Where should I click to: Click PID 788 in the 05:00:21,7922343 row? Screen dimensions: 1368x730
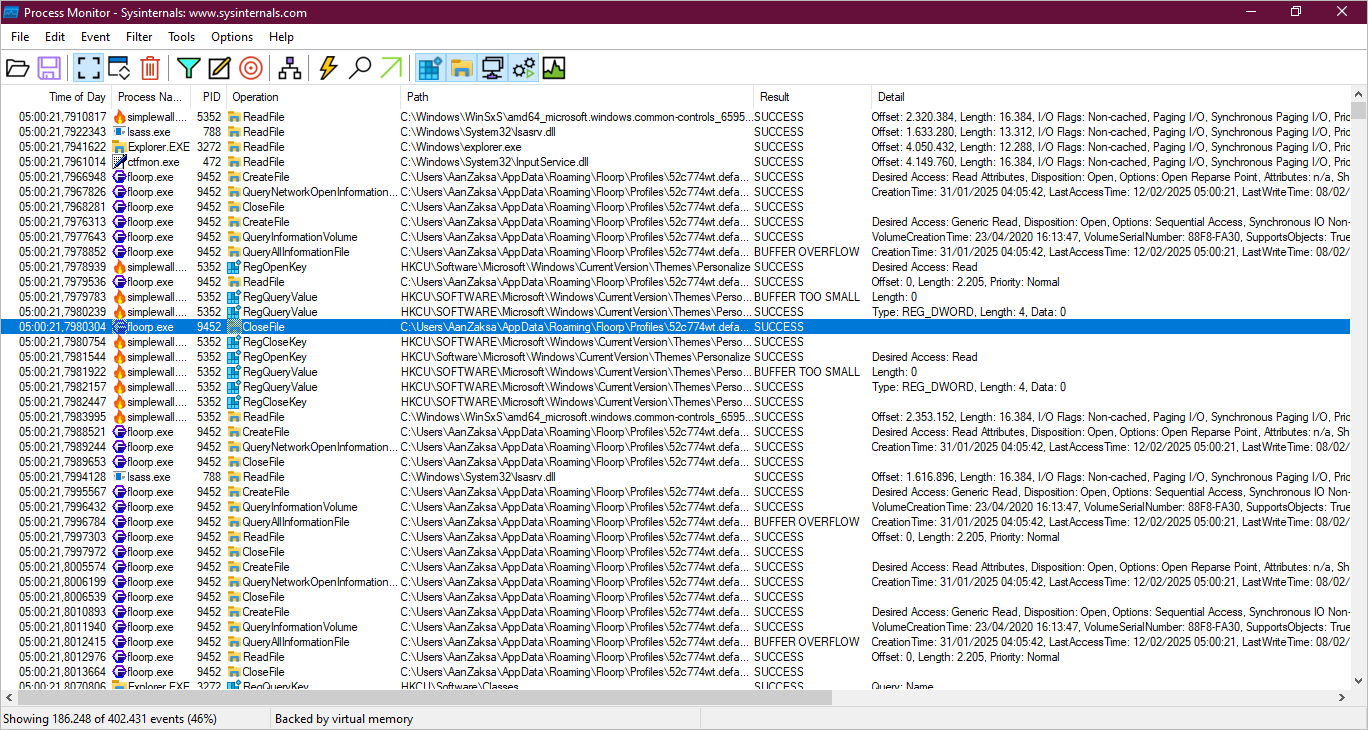pyautogui.click(x=211, y=132)
